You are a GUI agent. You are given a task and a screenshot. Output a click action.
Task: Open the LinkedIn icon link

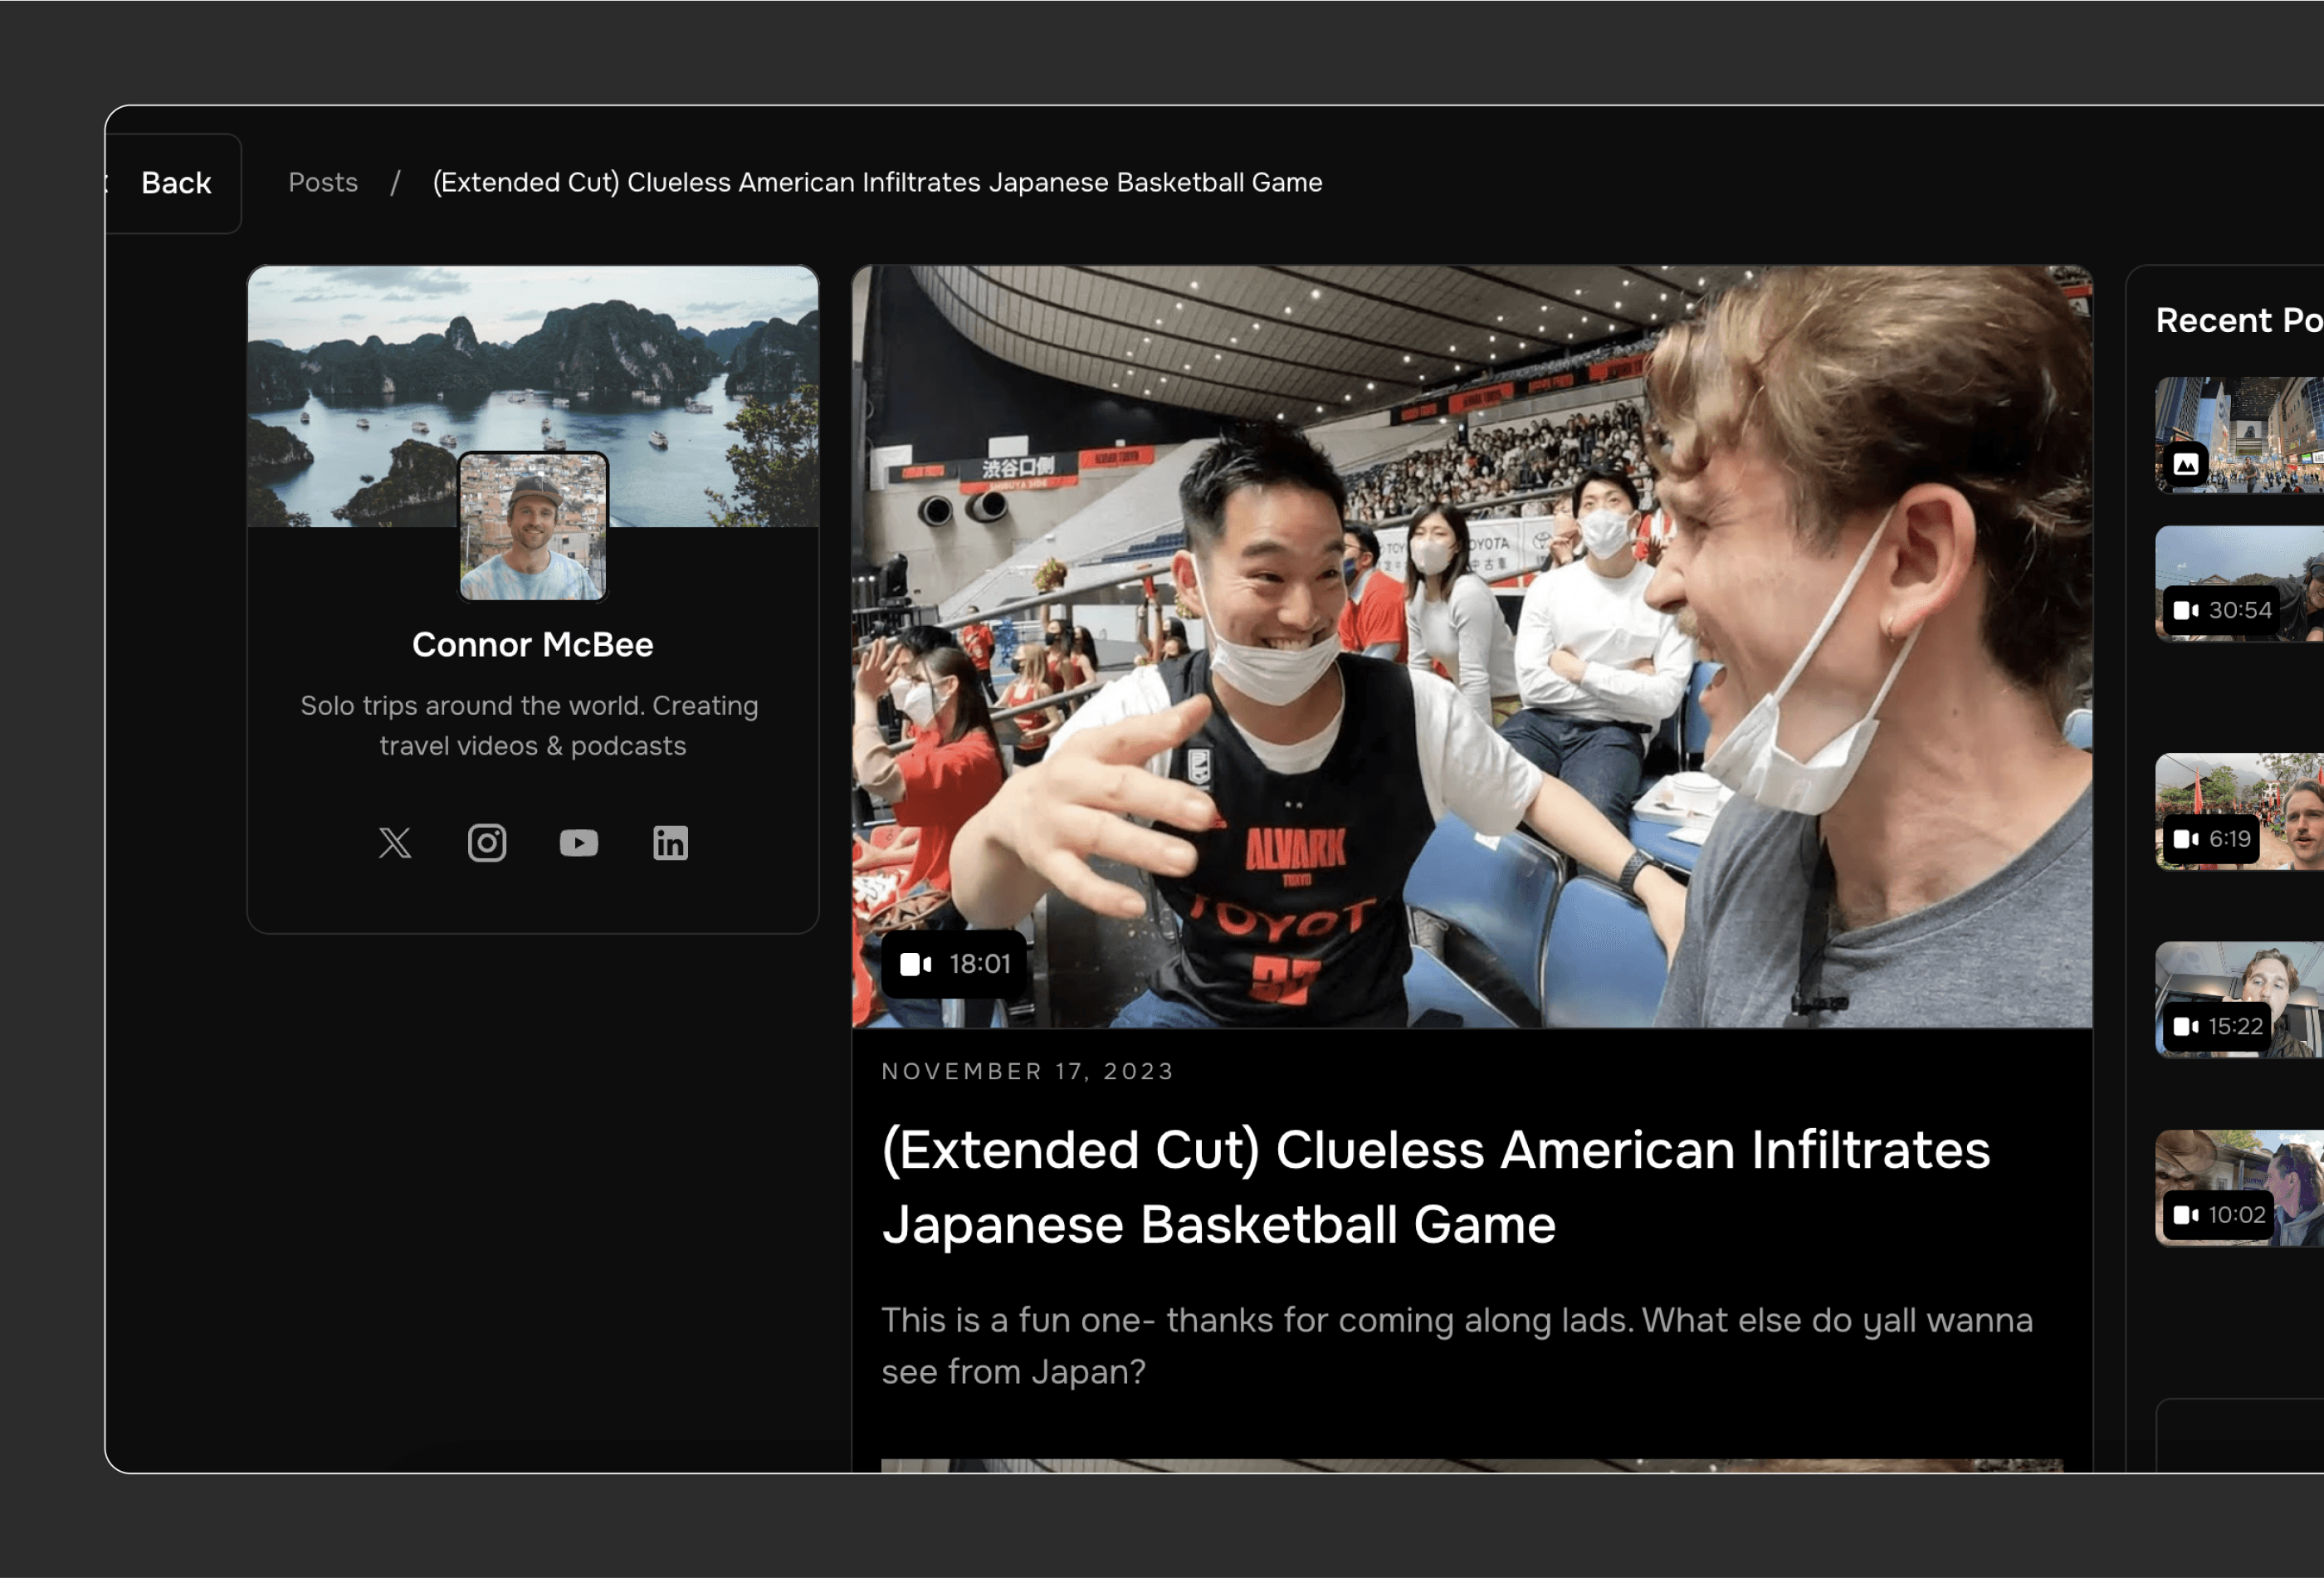pos(670,843)
